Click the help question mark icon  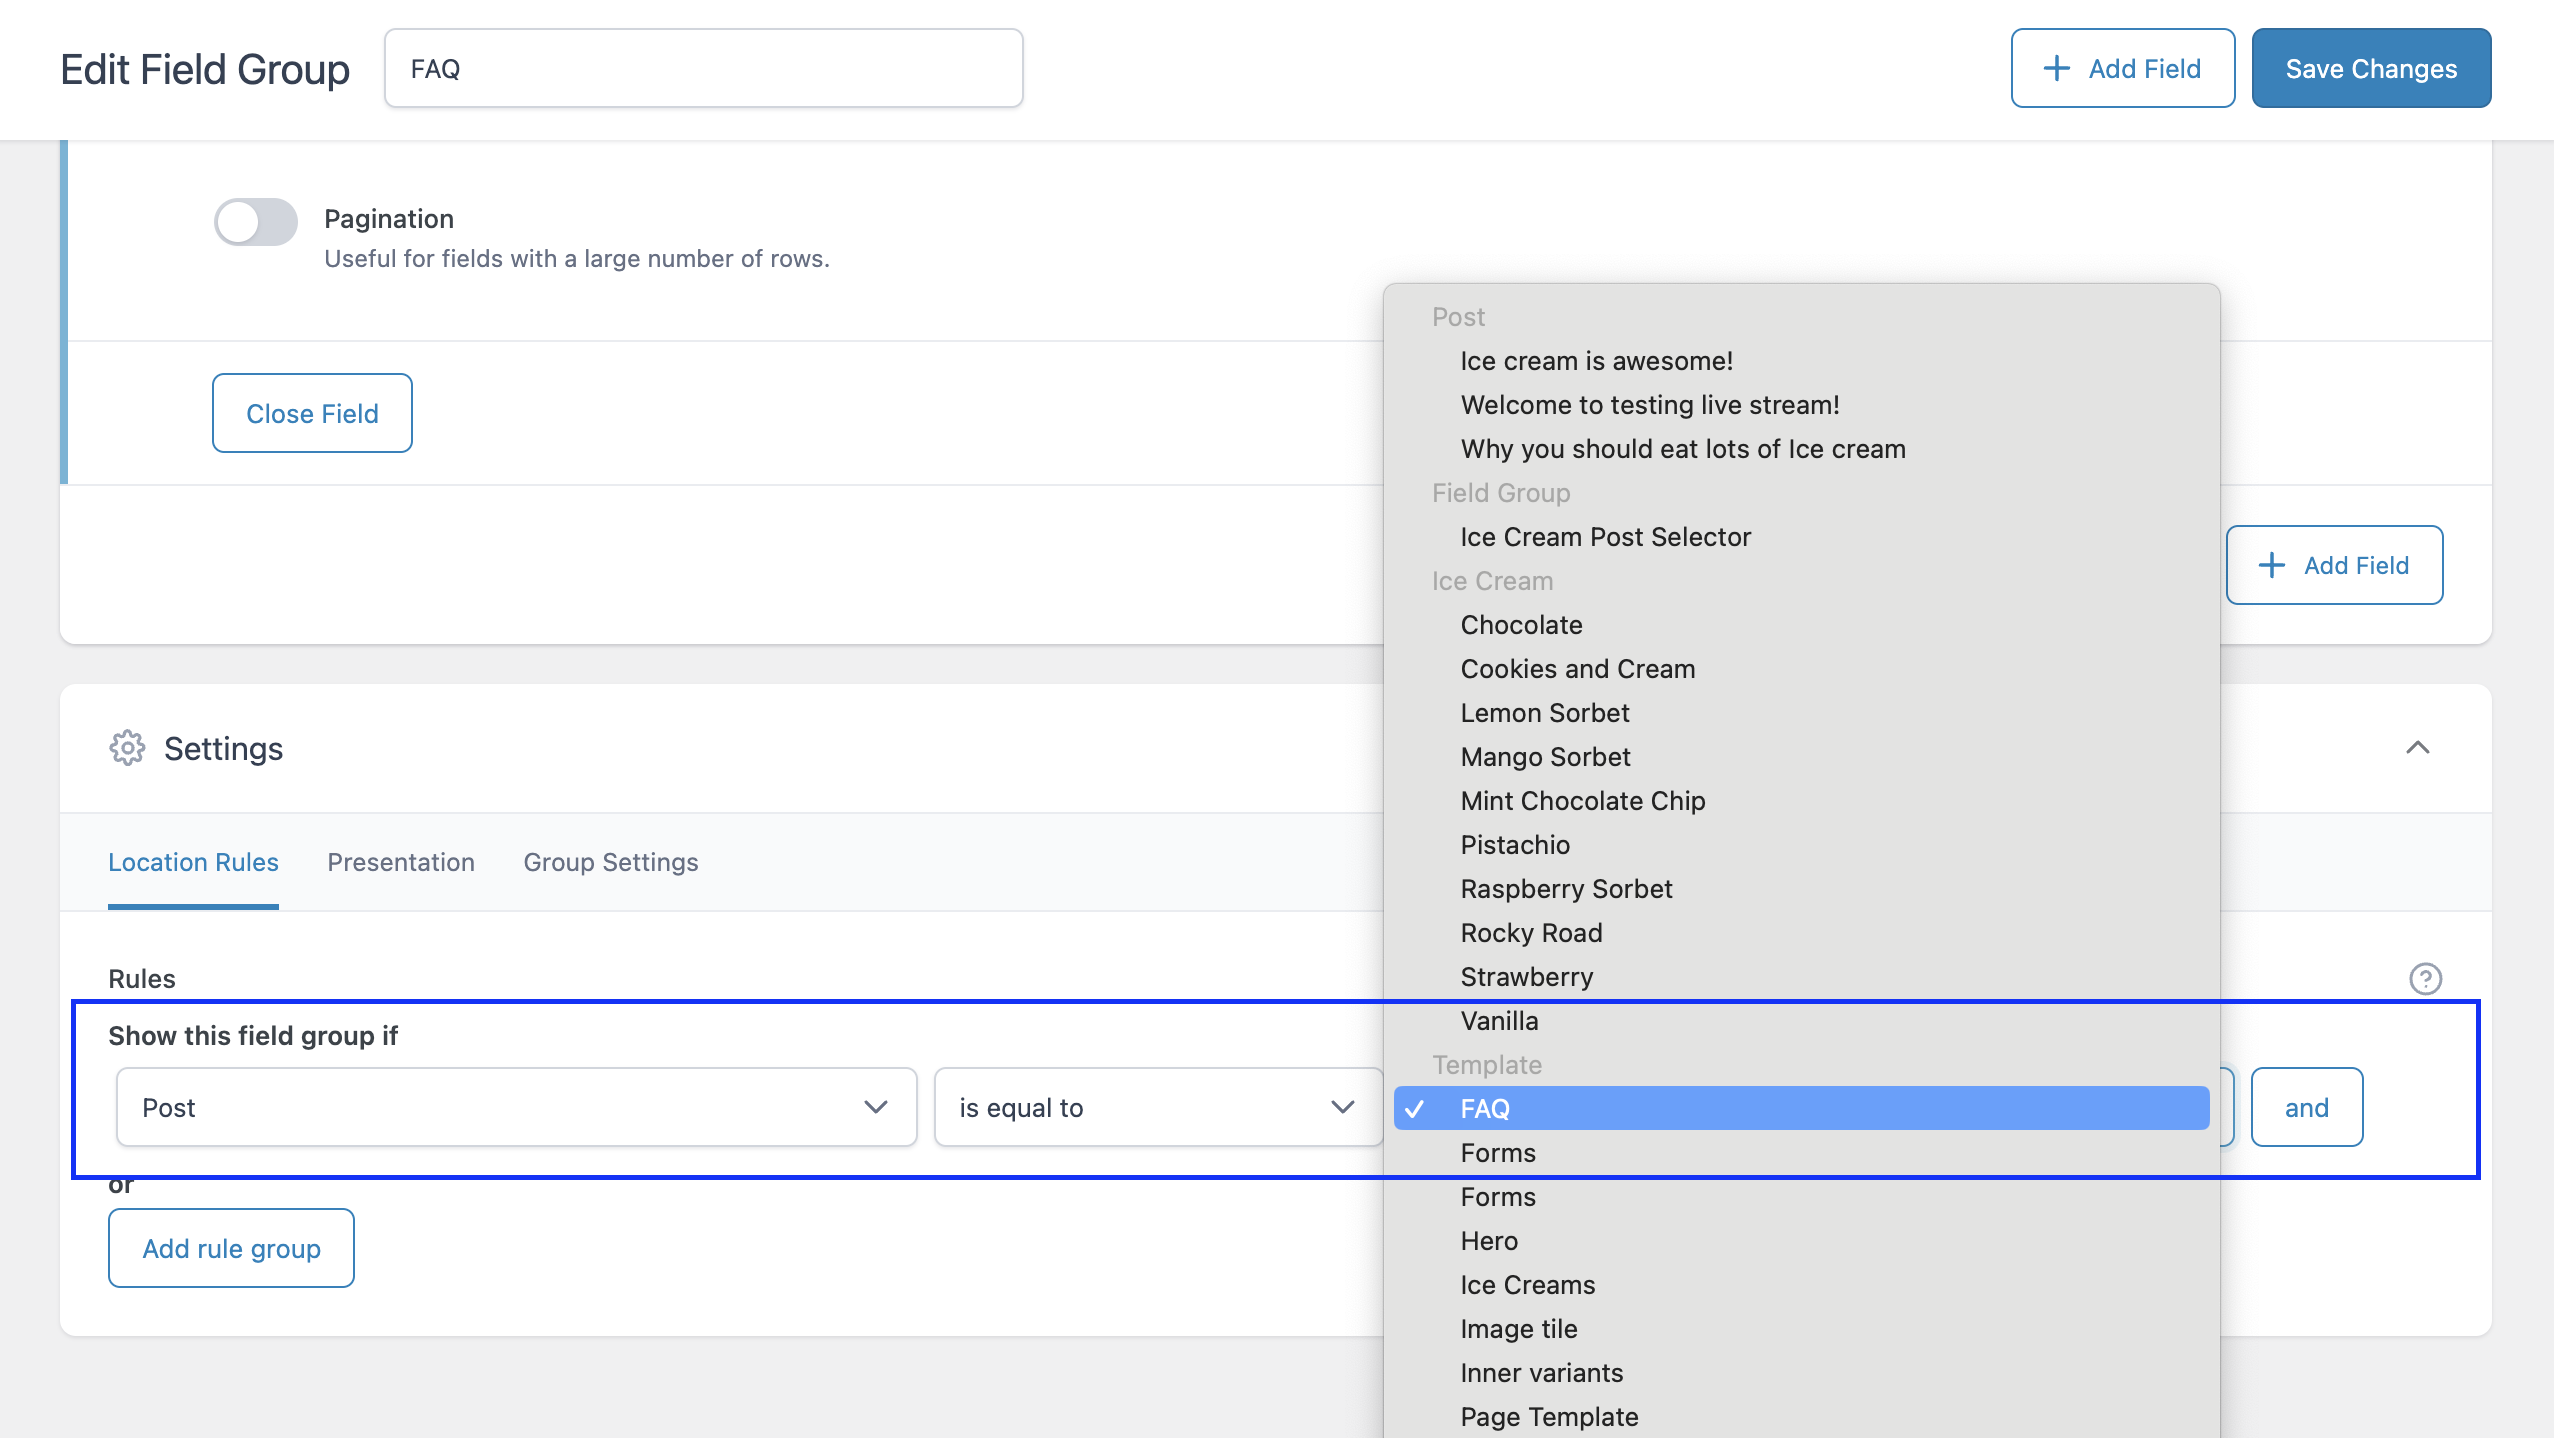[x=2425, y=978]
